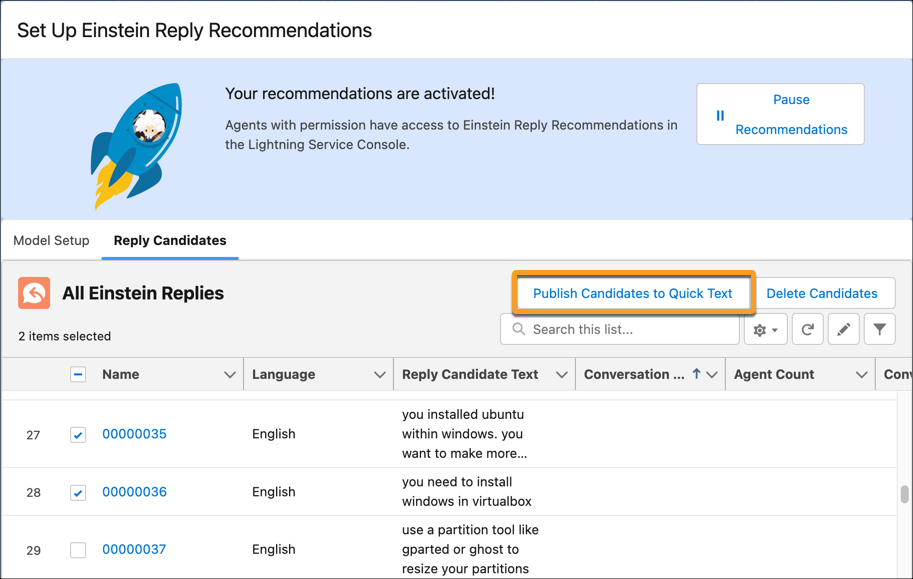Switch to the Model Setup tab

51,241
